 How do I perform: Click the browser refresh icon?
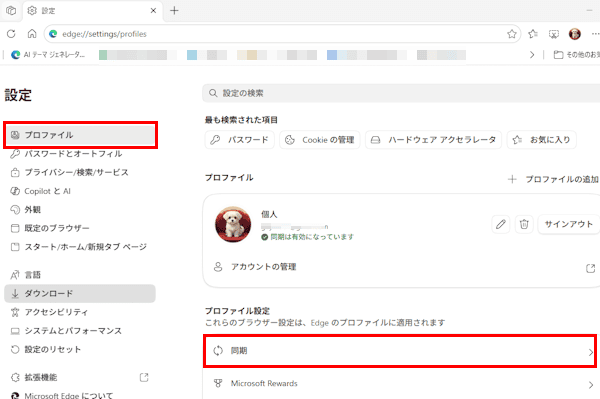(x=11, y=34)
